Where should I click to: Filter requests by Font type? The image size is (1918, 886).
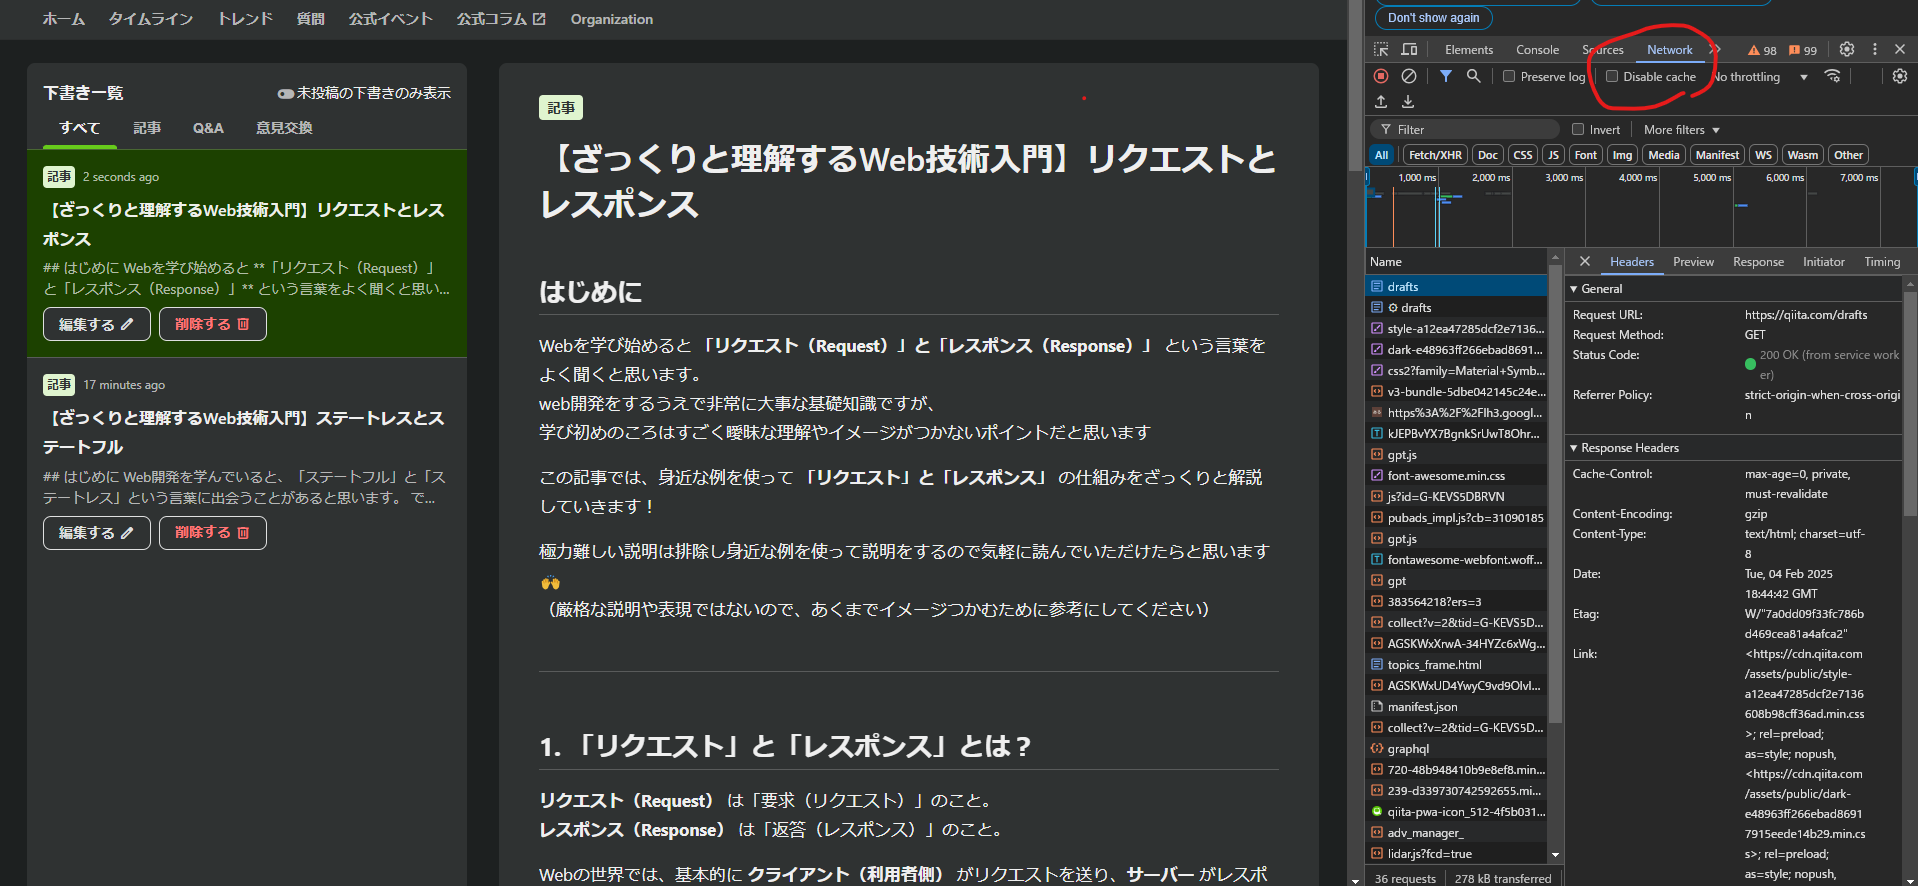[1586, 155]
